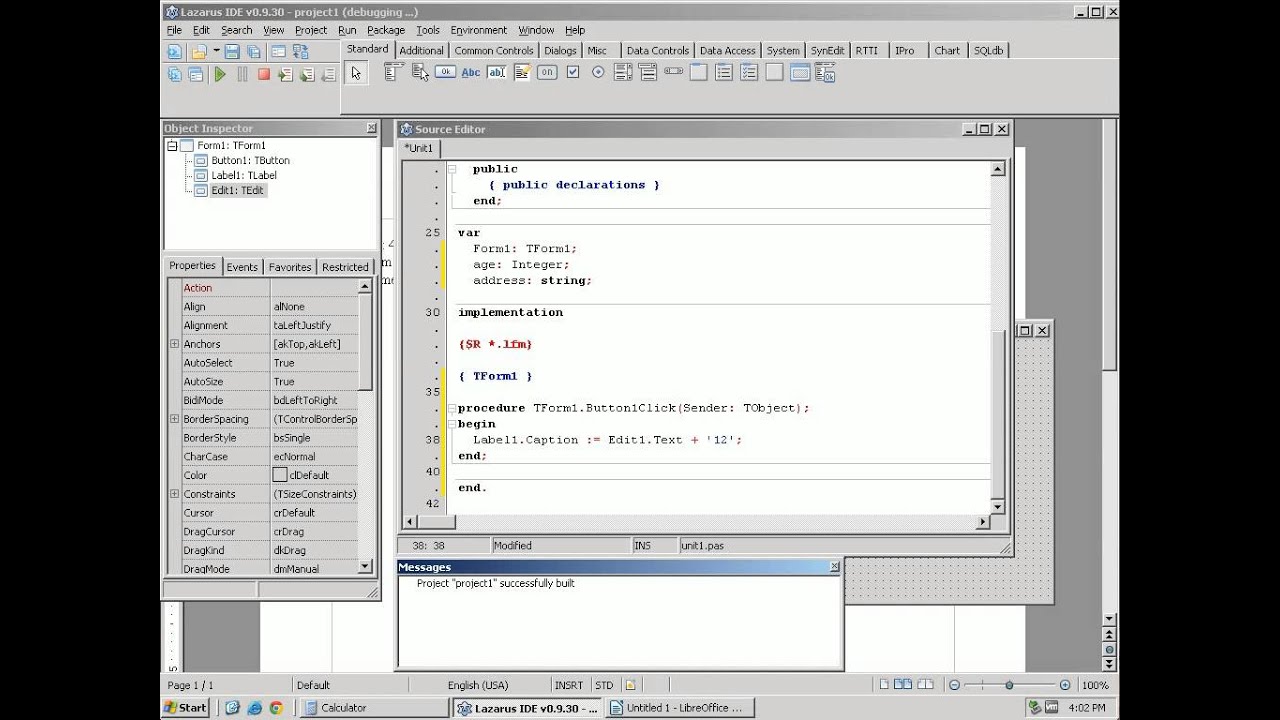
Task: Collapse the code fold at procedure TForm1.Button1Click
Action: click(x=452, y=408)
